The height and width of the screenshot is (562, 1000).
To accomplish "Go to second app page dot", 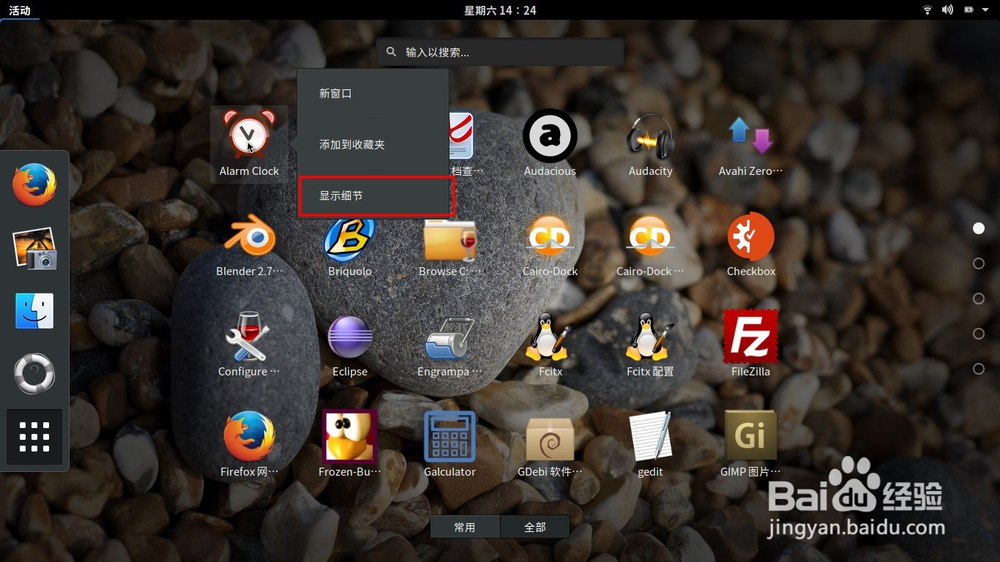I will coord(978,263).
